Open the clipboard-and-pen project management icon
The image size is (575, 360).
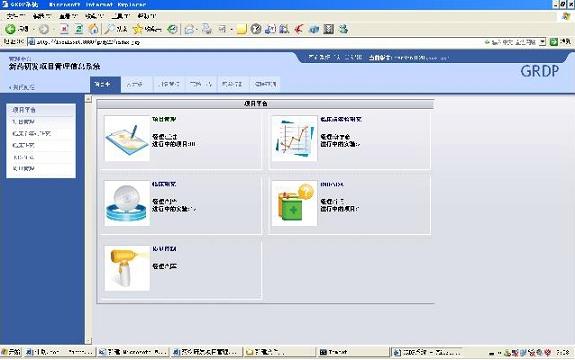tap(127, 138)
